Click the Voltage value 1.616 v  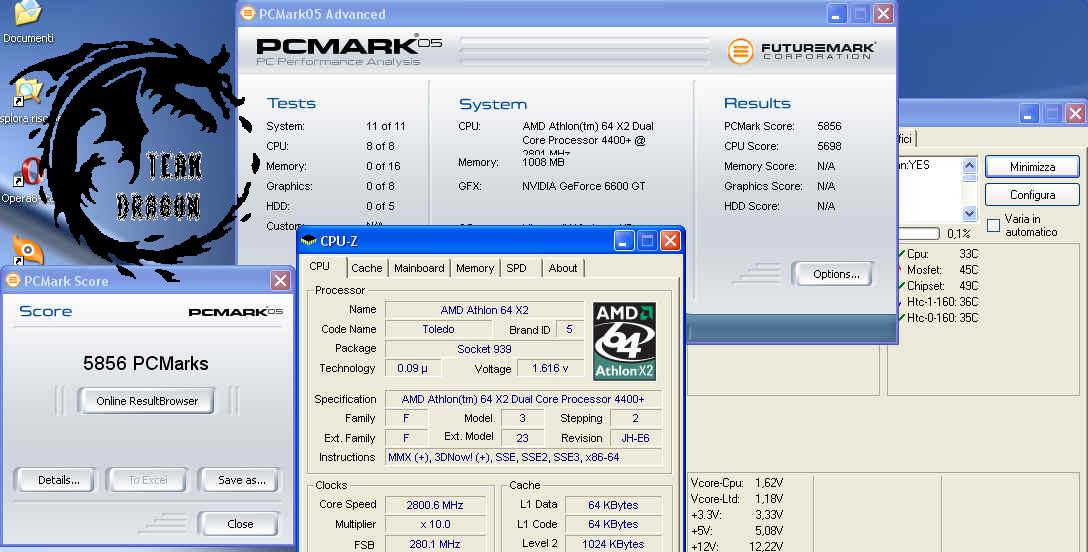coord(550,368)
